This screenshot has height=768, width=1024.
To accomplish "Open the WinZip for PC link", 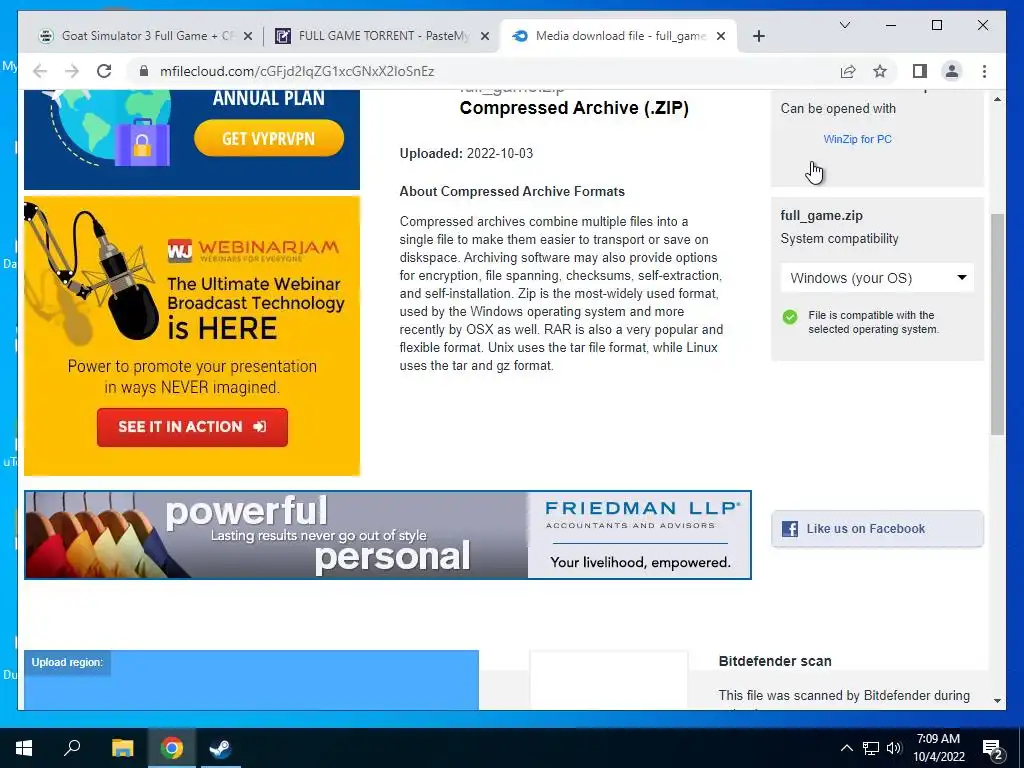I will point(857,139).
